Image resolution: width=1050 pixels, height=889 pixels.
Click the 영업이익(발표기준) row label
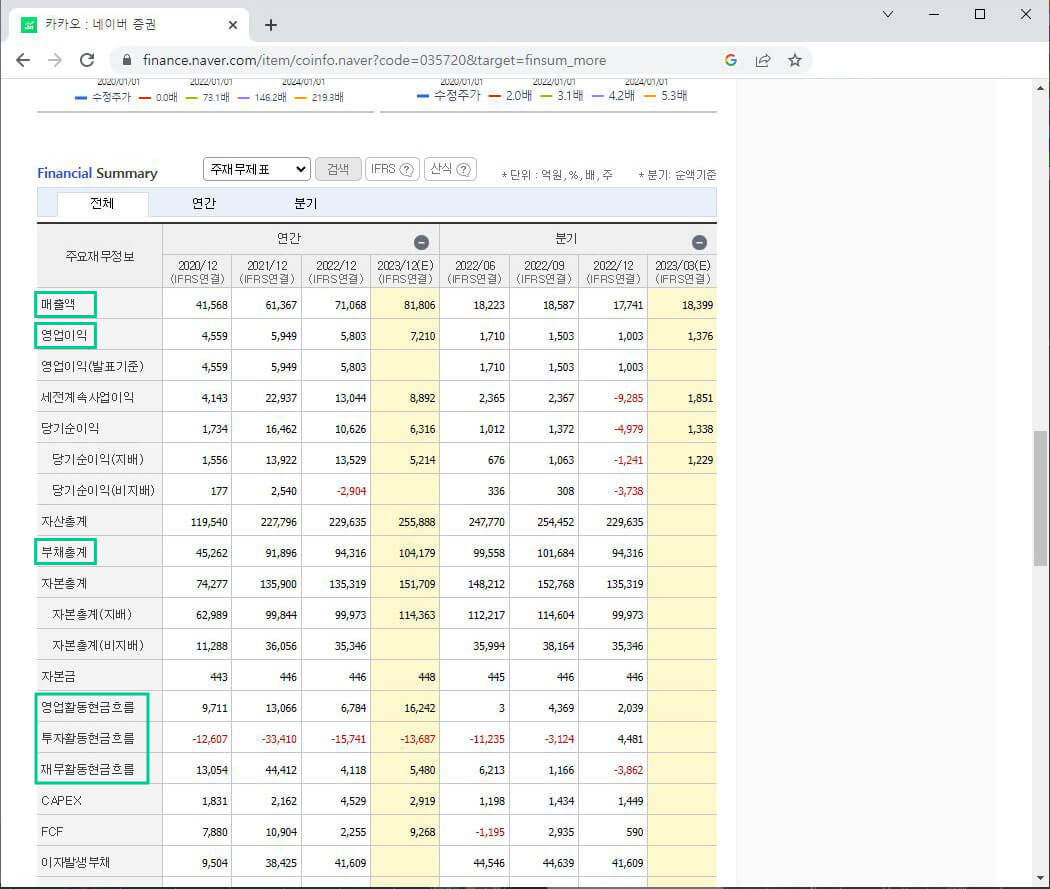tap(92, 366)
